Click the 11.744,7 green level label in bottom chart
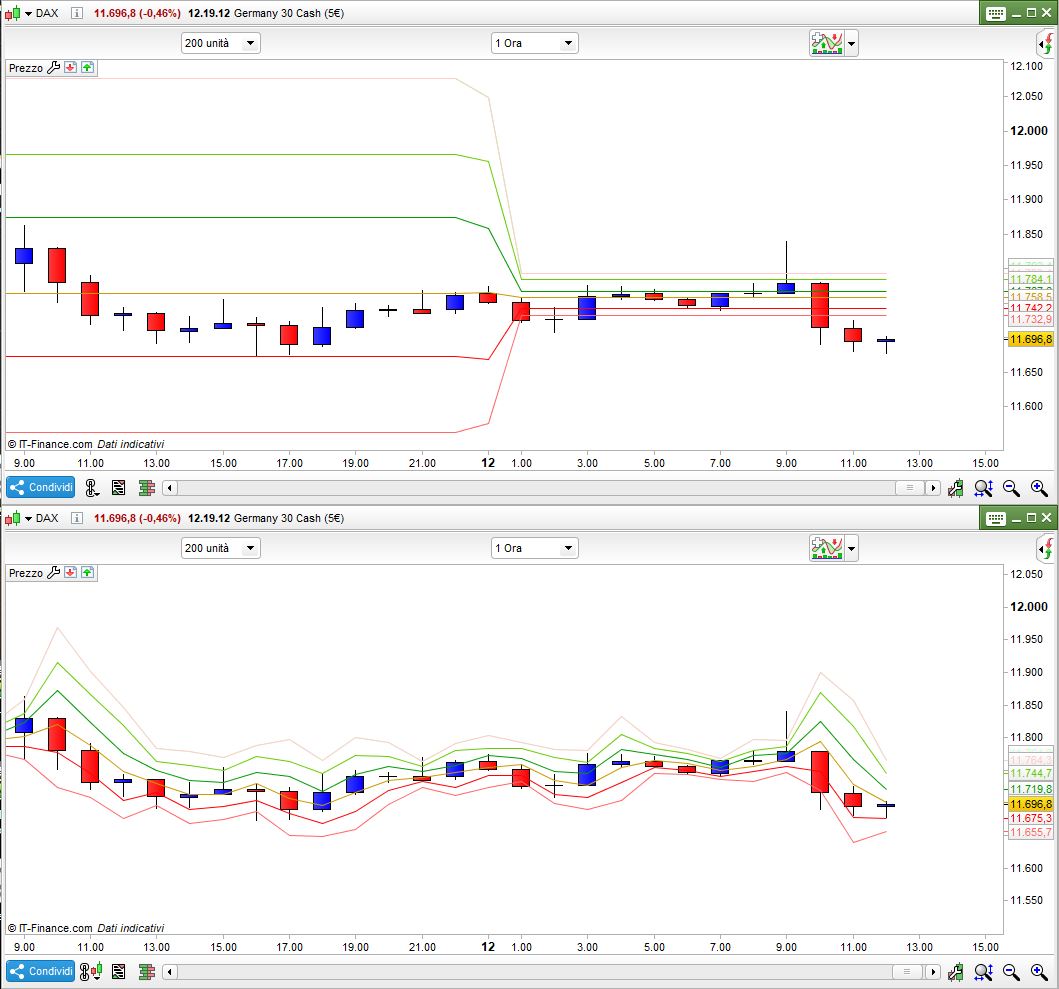This screenshot has height=989, width=1059. pyautogui.click(x=1031, y=773)
